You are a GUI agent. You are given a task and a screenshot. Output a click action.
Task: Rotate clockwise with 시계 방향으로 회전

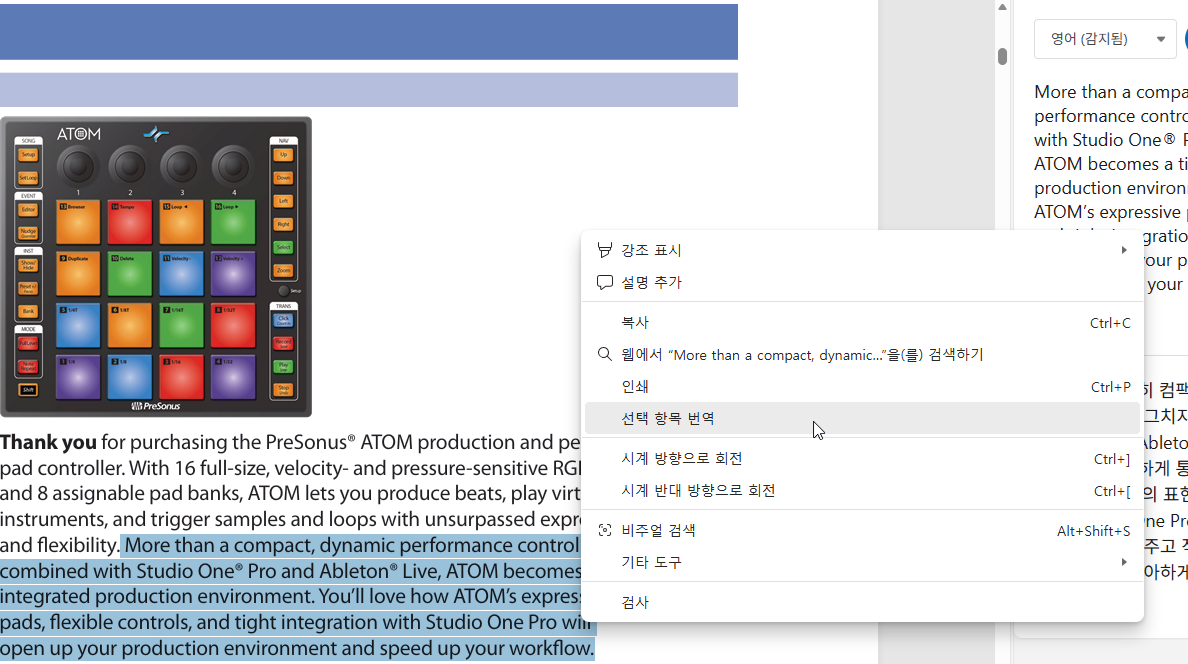click(x=682, y=458)
